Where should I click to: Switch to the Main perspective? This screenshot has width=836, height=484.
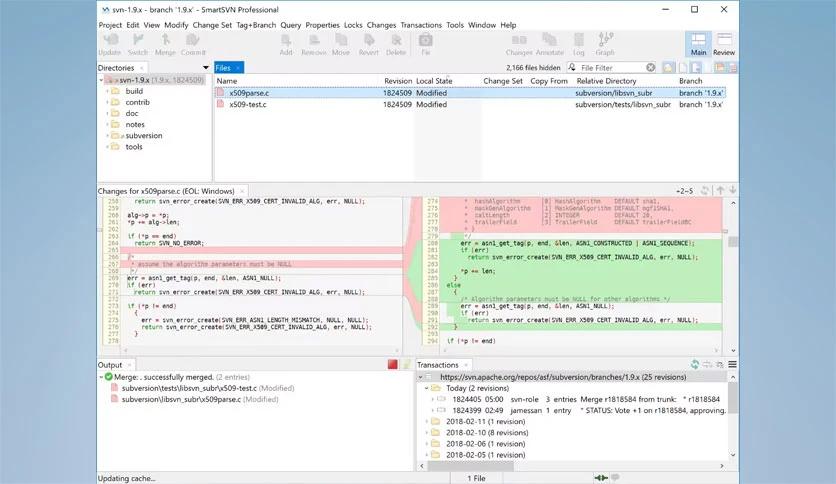[x=697, y=43]
